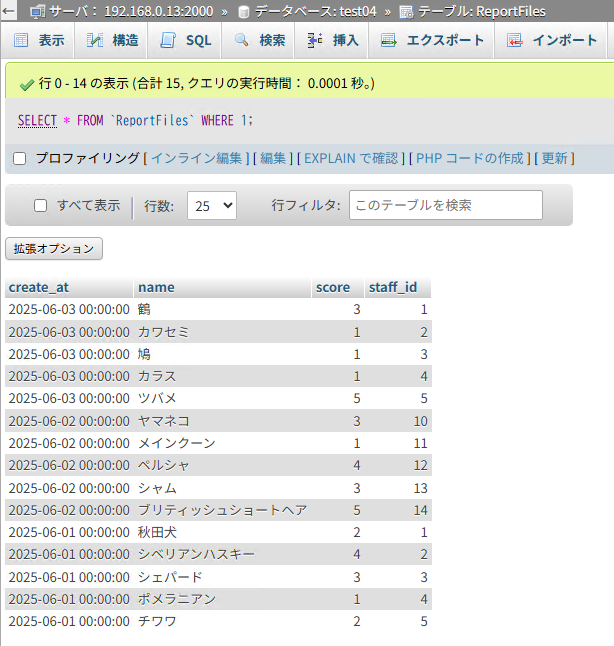Screen dimensions: 614x646
Task: Open the インポート import tab
Action: 551,40
